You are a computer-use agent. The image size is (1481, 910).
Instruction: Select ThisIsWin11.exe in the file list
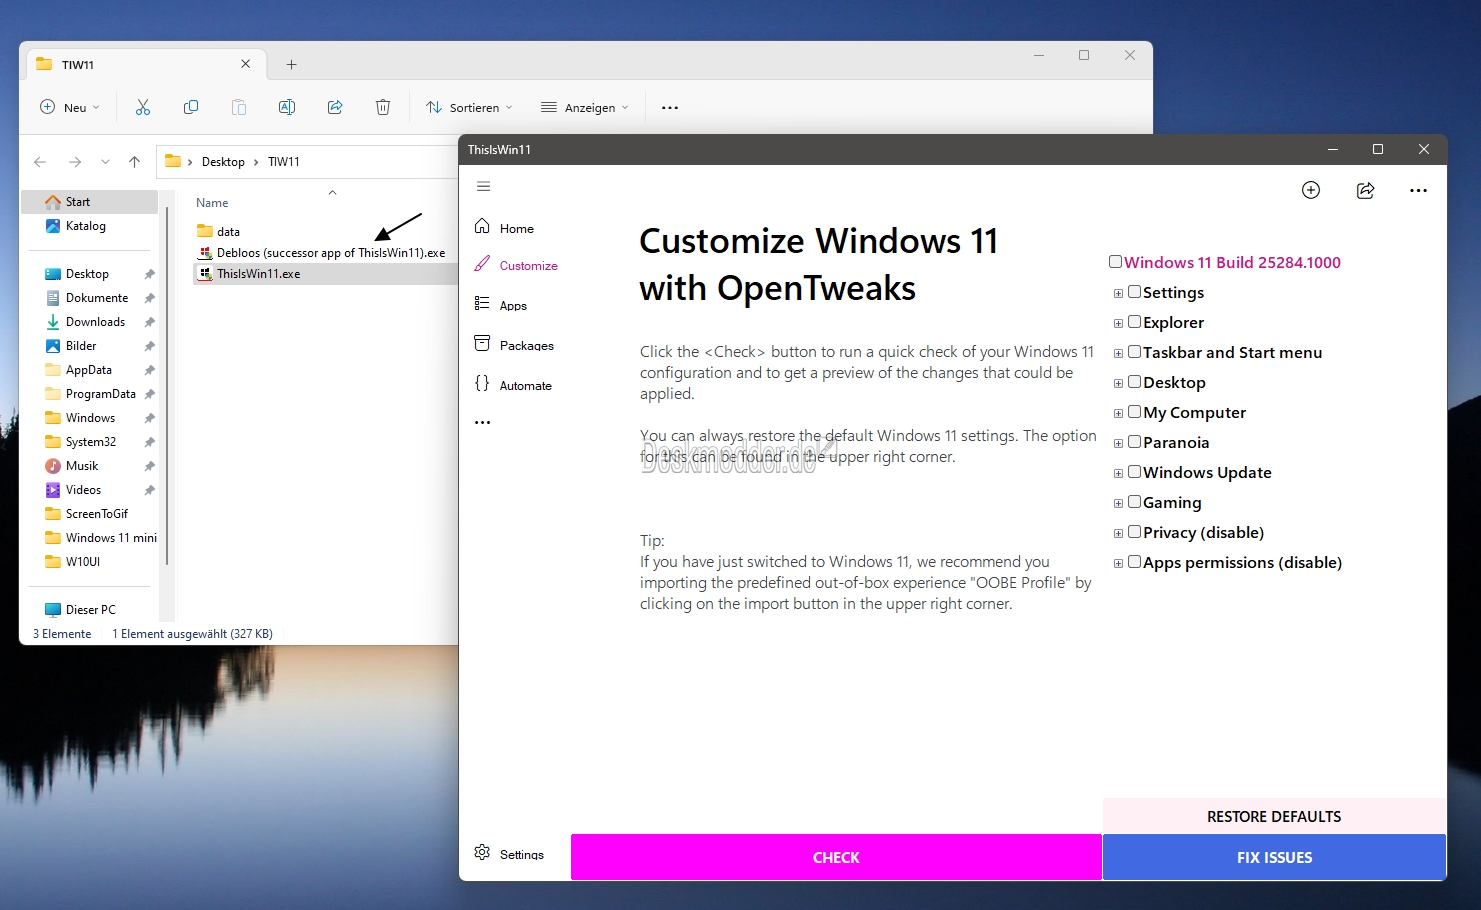tap(250, 273)
